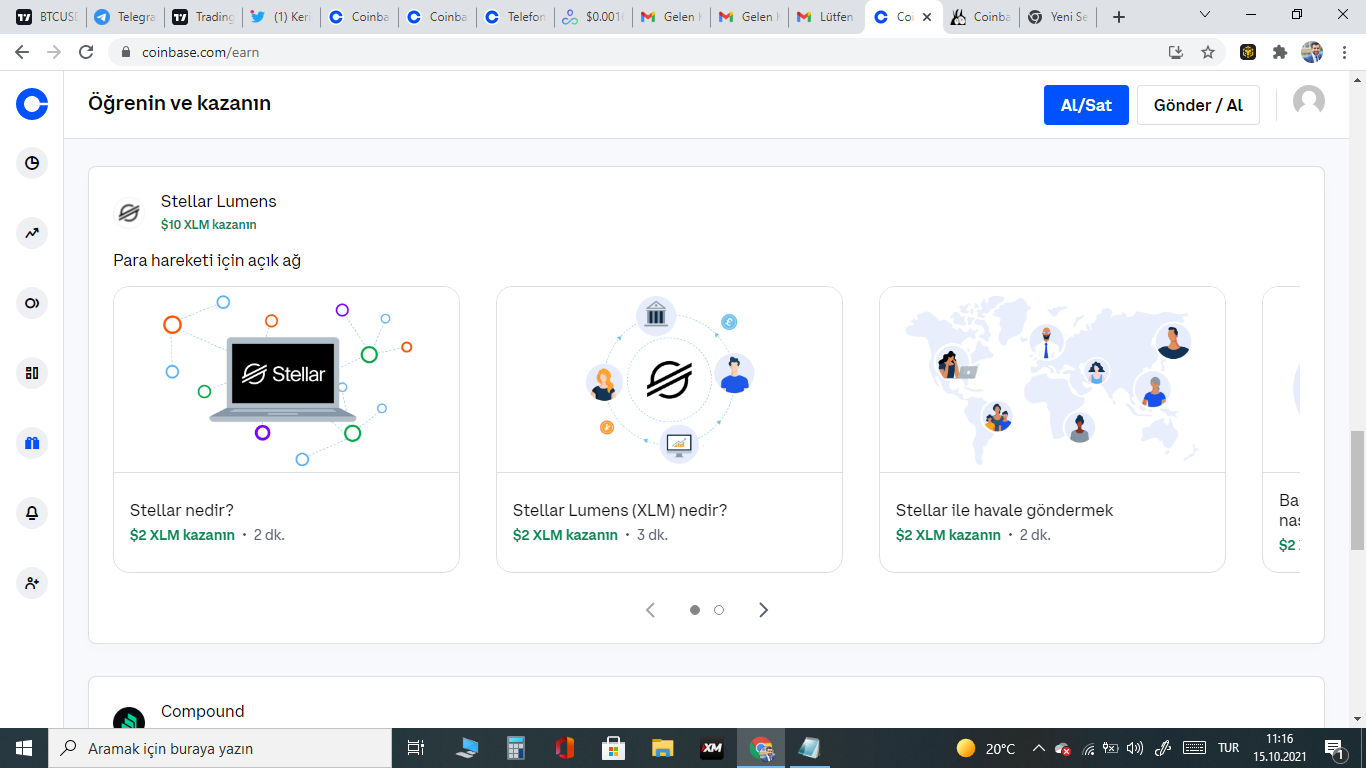Open the Chrome profile picture

1312,52
